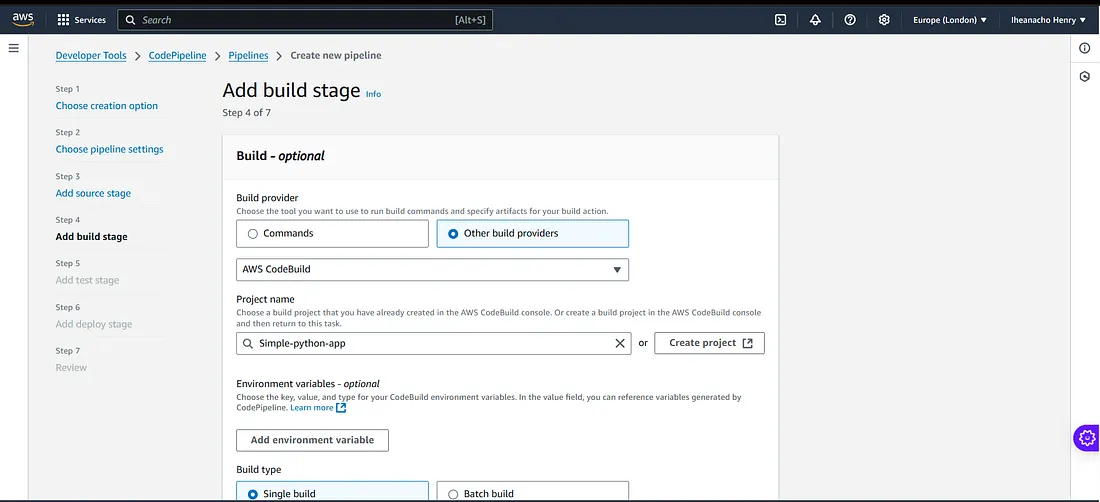Go to Step 2 Choose pipeline settings
The height and width of the screenshot is (502, 1100).
pyautogui.click(x=109, y=149)
